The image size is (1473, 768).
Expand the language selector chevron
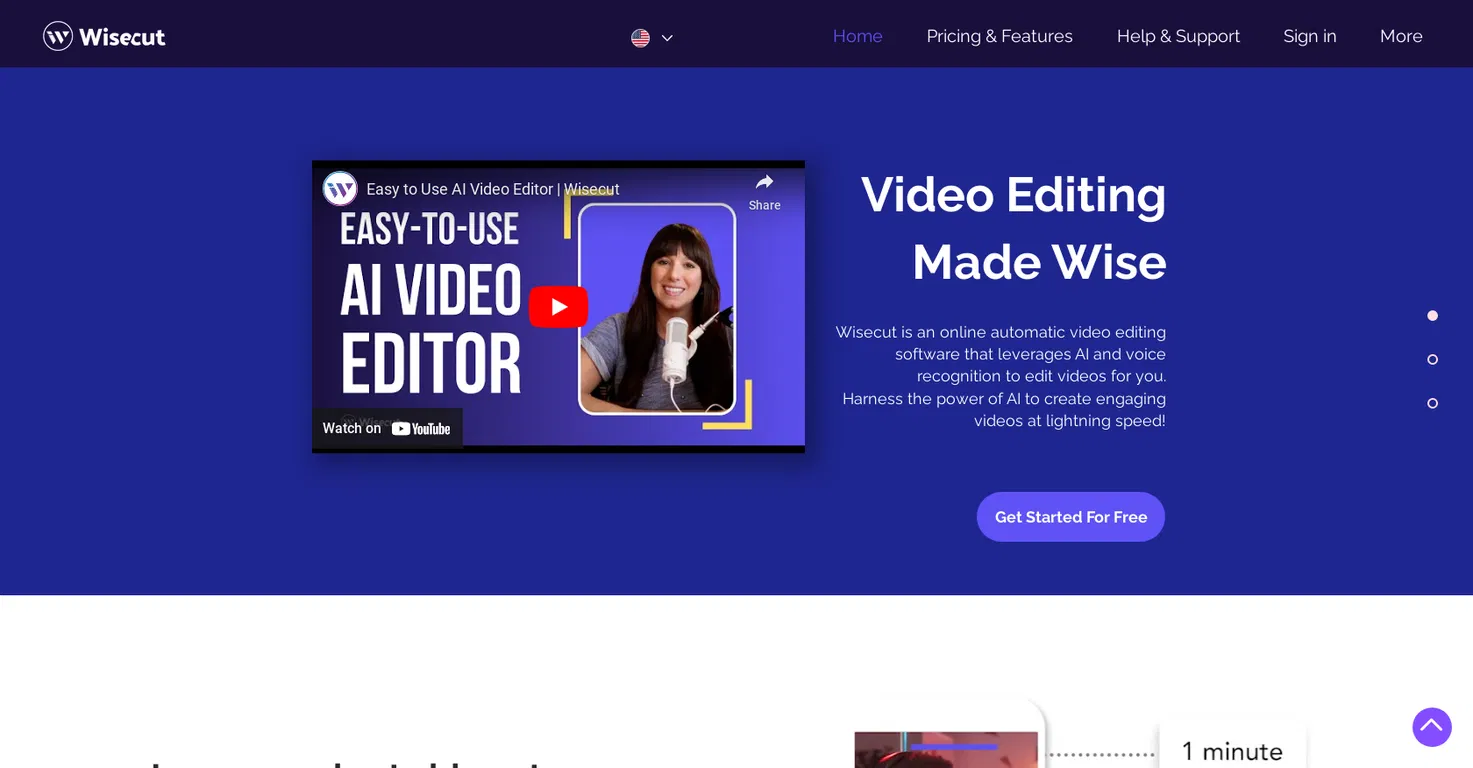(667, 38)
